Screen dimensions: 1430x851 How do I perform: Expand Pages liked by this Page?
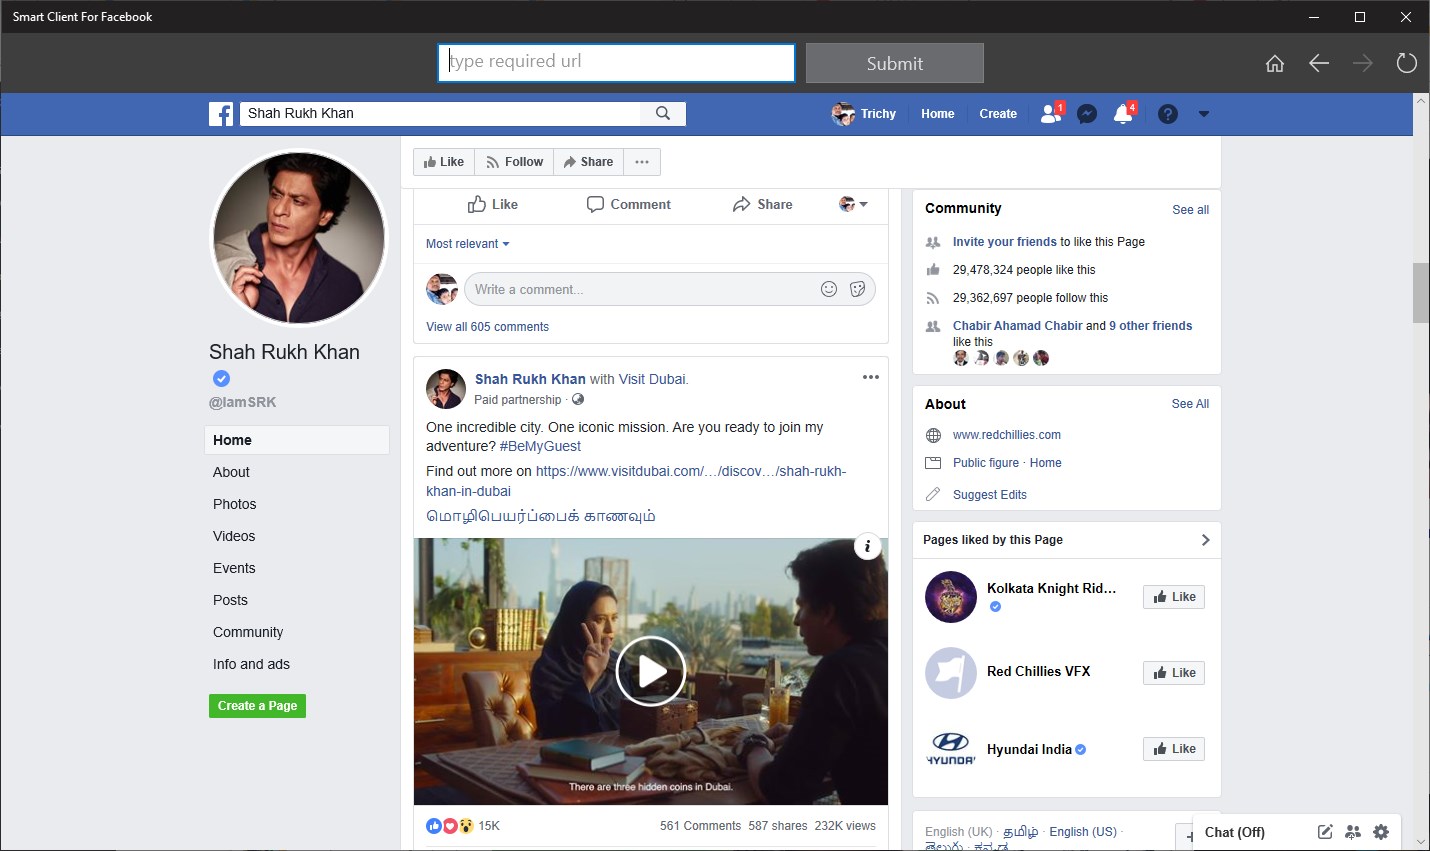point(1205,540)
